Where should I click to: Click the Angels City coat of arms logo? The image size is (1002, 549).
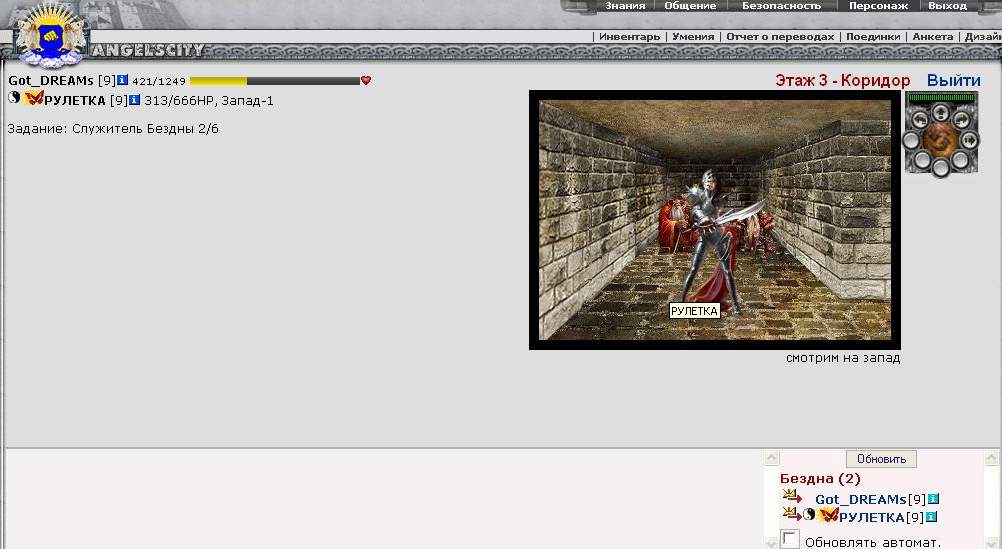(x=50, y=35)
